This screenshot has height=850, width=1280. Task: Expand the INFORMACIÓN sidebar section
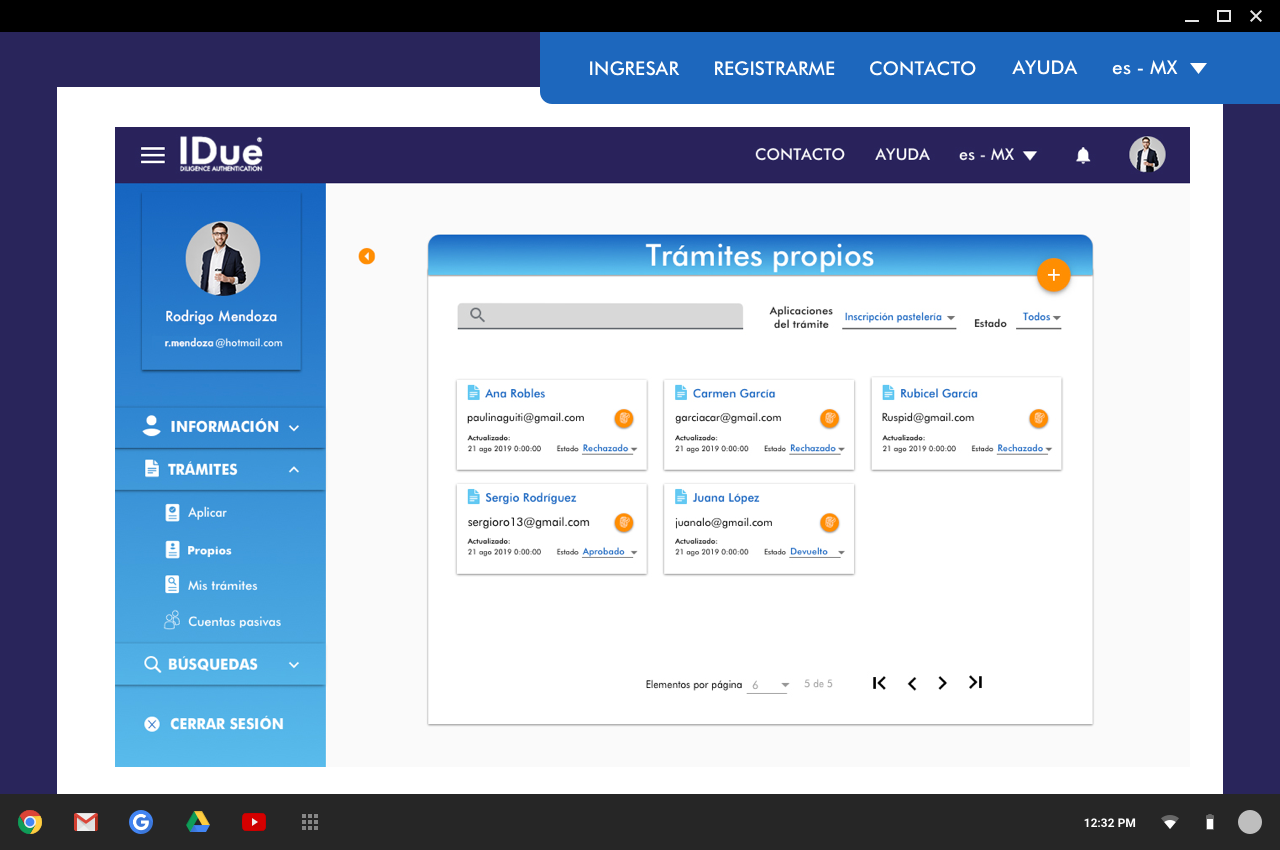[x=221, y=427]
